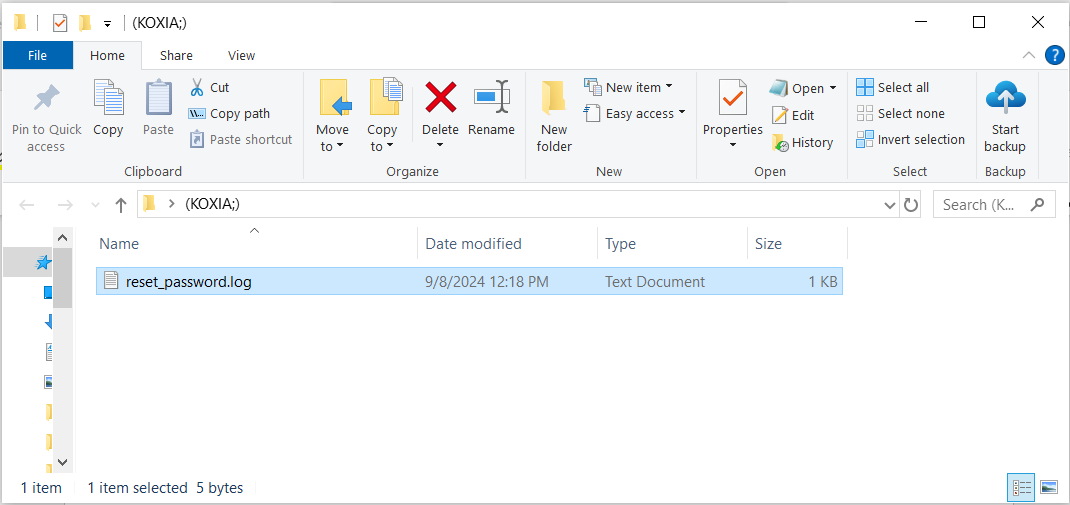Click Properties icon in title bar toolbar

tap(60, 23)
